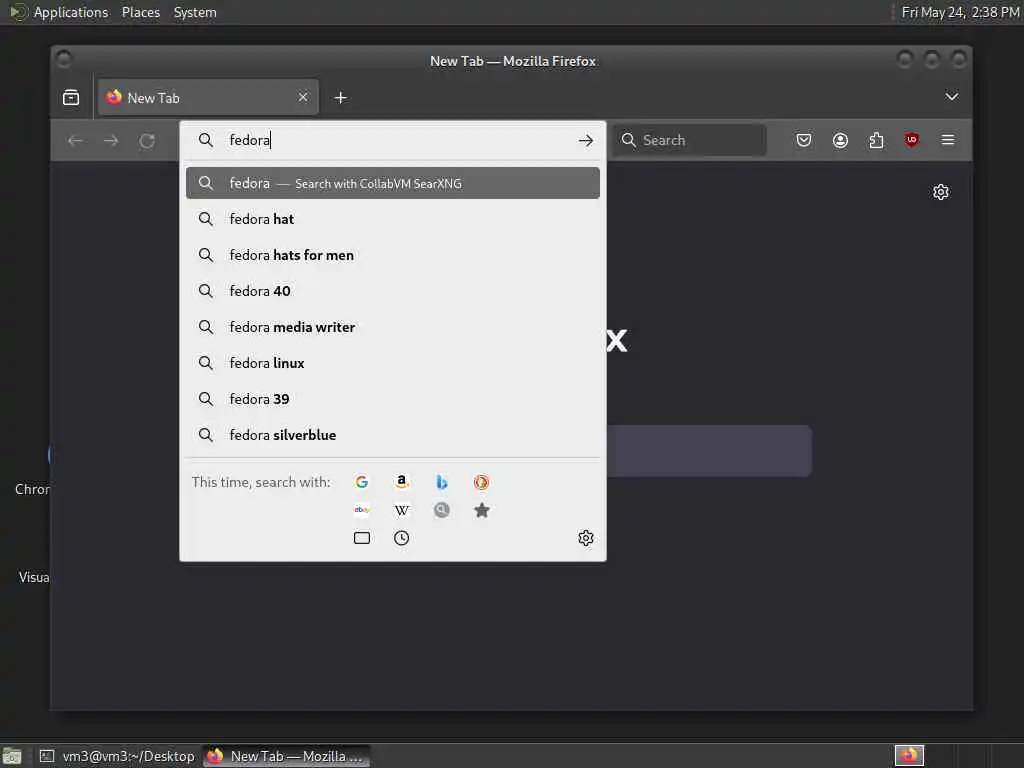Image resolution: width=1024 pixels, height=768 pixels.
Task: Search bookmarks via the star icon
Action: pyautogui.click(x=481, y=510)
